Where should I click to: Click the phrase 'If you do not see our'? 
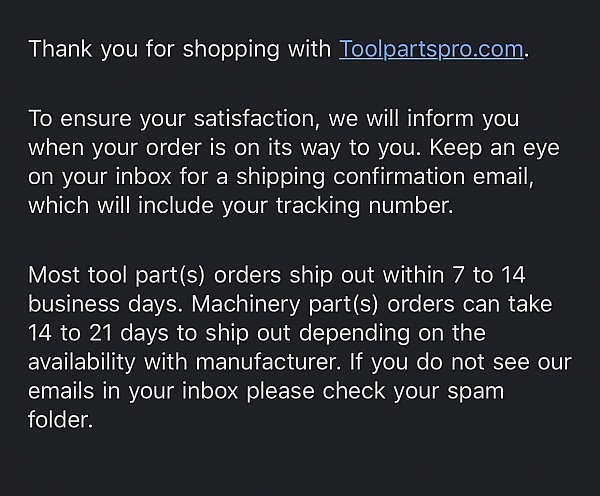point(460,362)
